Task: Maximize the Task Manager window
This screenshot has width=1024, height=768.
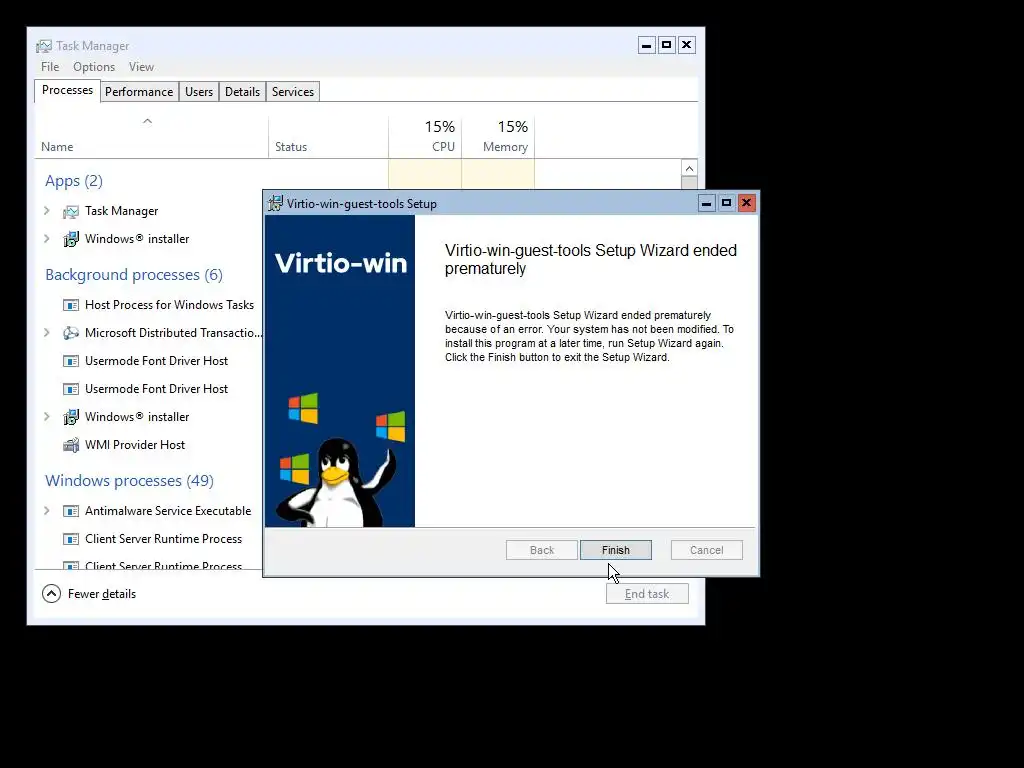Action: tap(666, 44)
